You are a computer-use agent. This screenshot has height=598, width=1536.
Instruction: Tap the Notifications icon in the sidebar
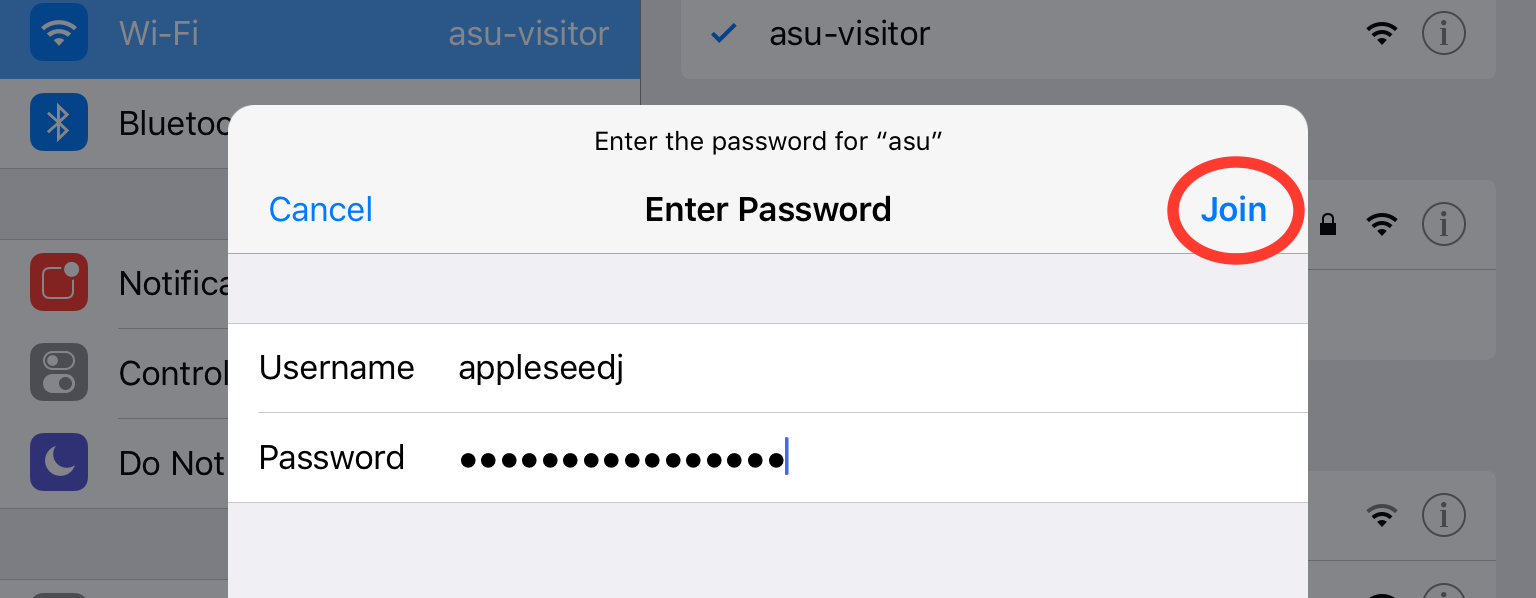point(59,283)
